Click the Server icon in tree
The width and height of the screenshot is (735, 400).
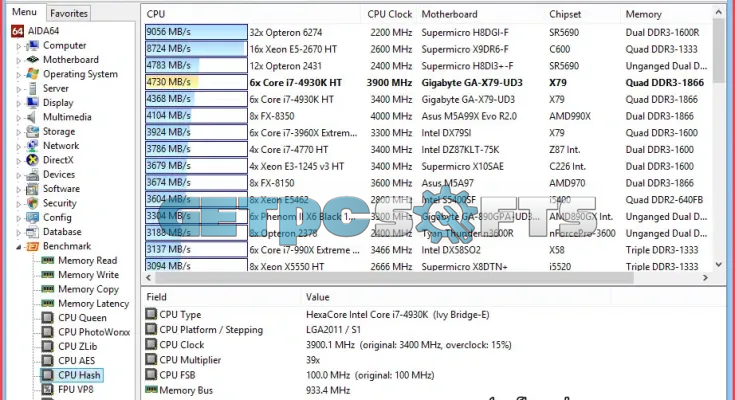(32, 88)
